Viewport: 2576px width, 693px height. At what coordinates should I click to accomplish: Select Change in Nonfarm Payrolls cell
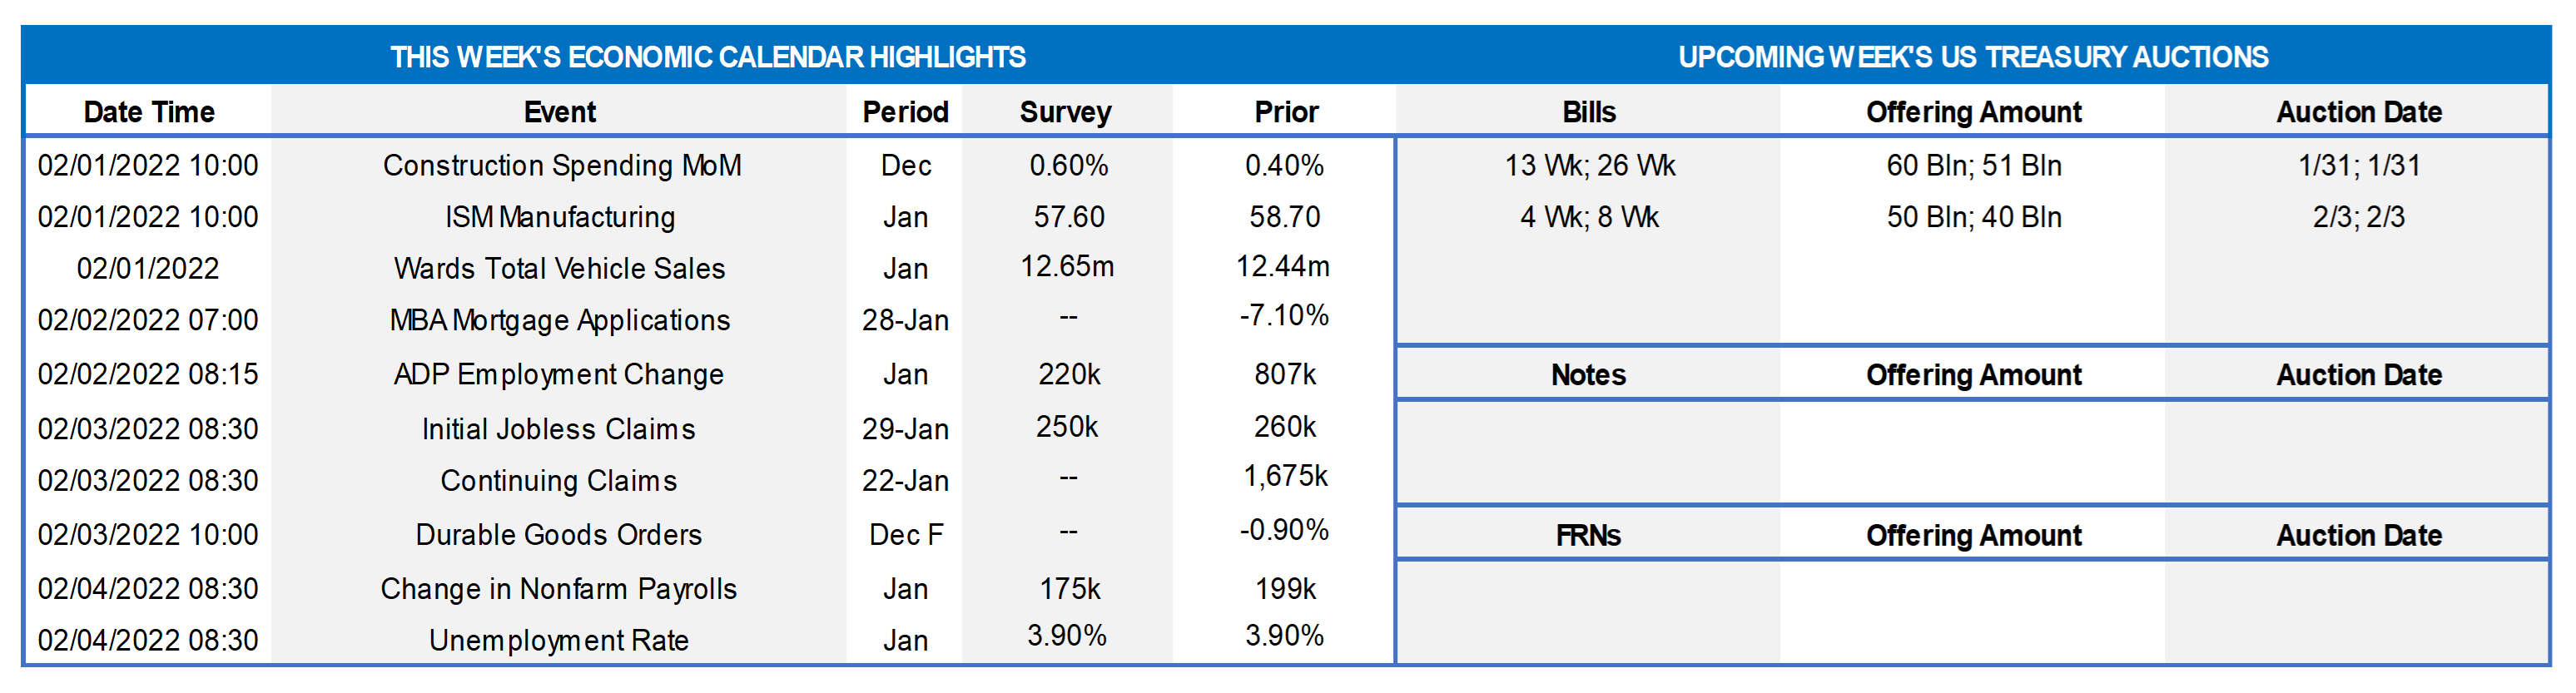pyautogui.click(x=558, y=589)
